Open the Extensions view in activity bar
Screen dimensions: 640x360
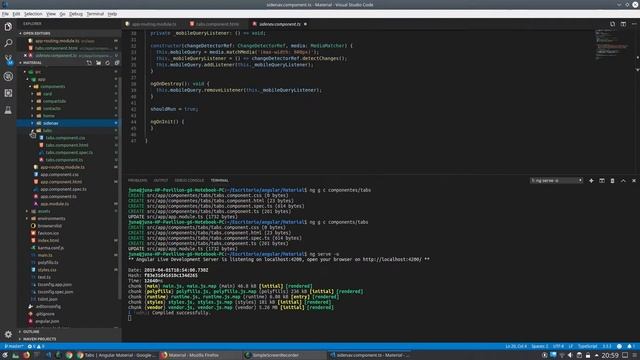coord(8,93)
